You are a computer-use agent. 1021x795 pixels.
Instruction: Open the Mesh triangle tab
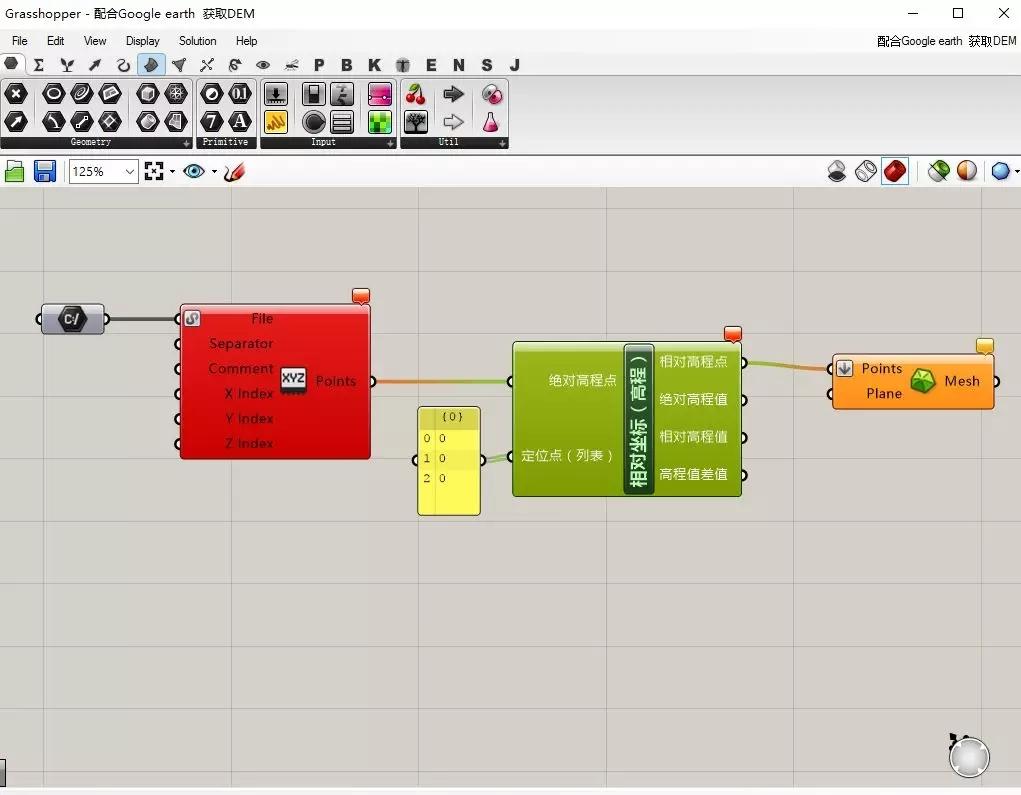pyautogui.click(x=179, y=65)
